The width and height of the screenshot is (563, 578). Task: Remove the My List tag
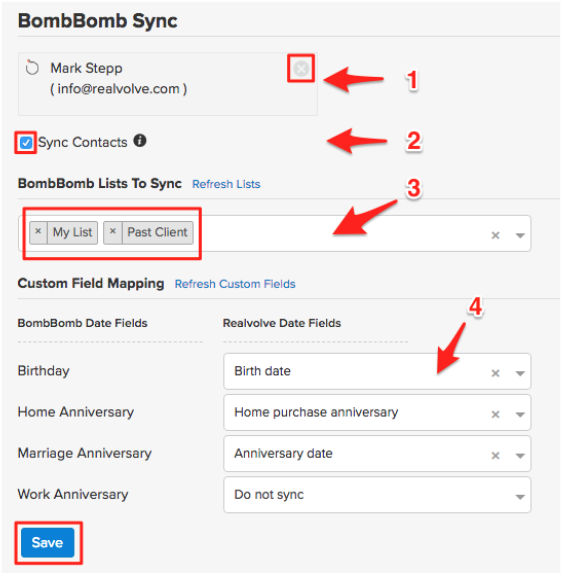tap(38, 232)
